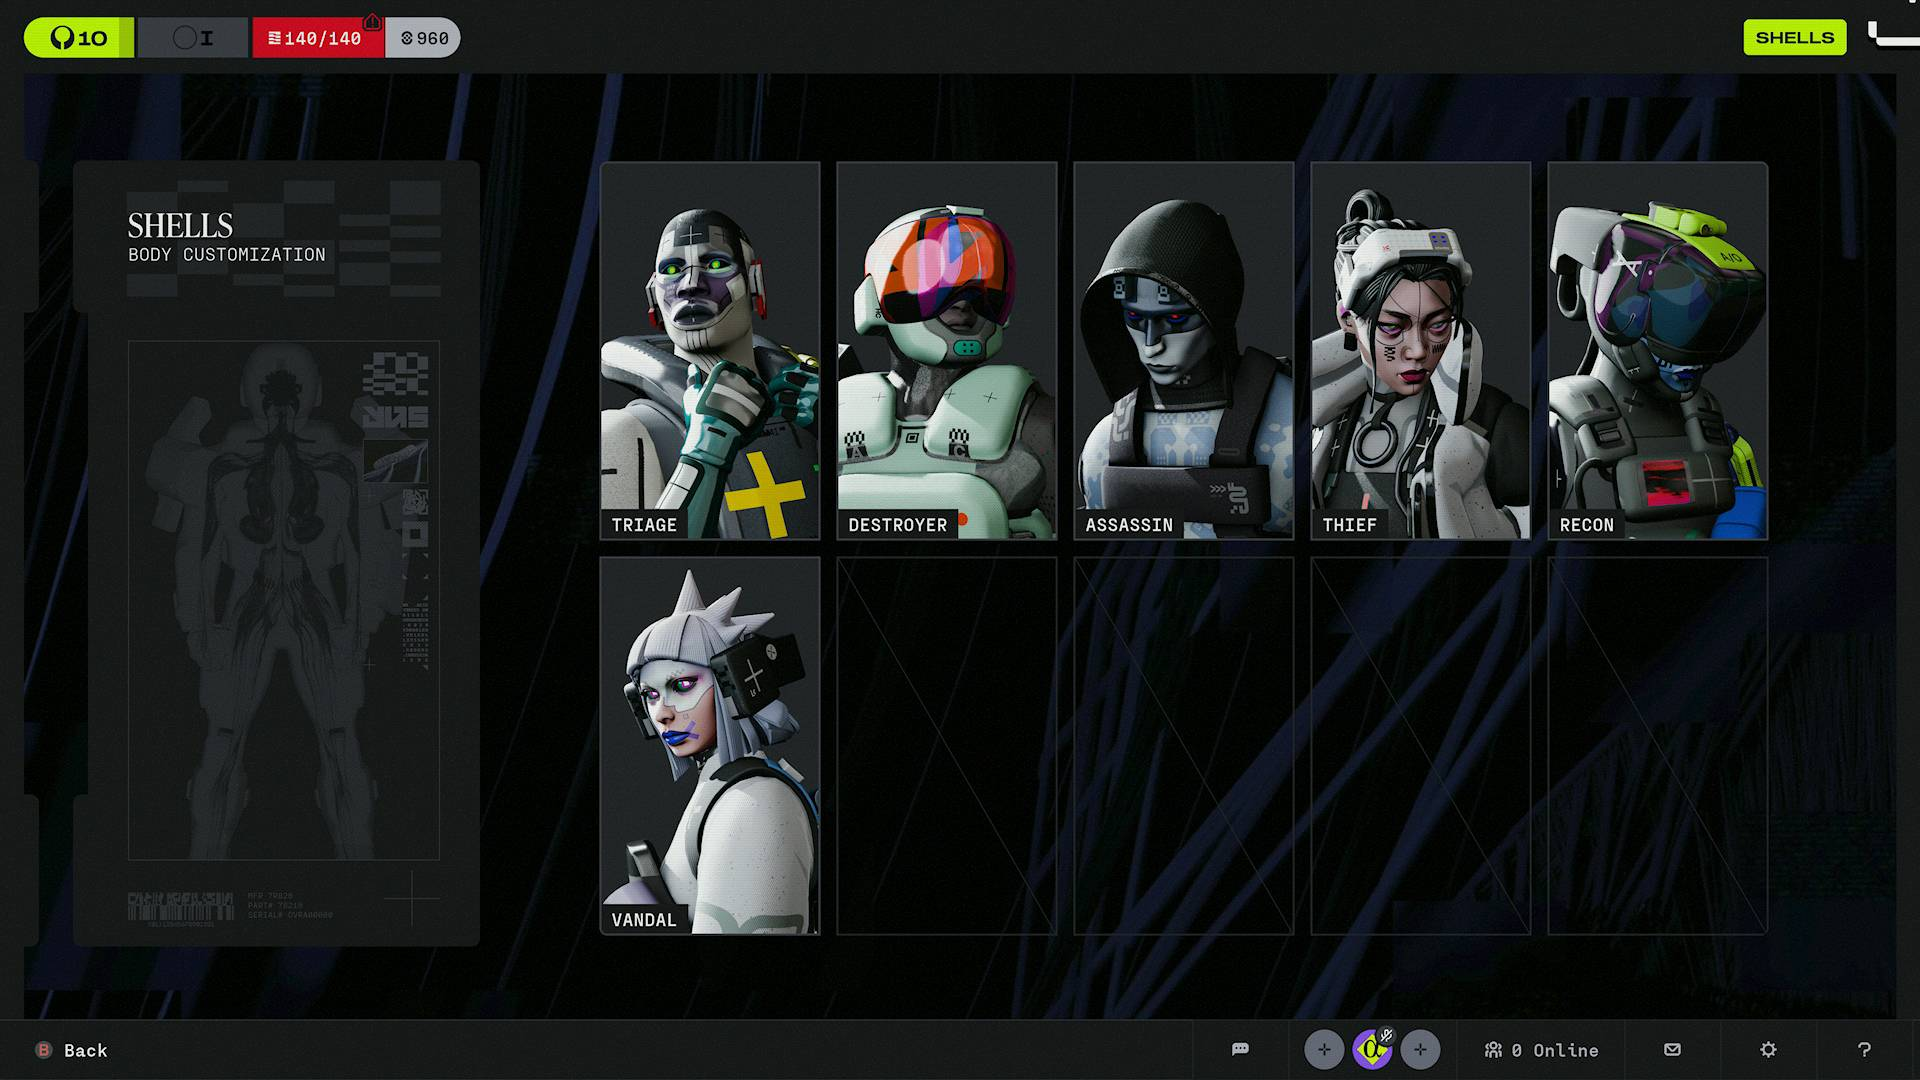
Task: Select the purple player avatar icon
Action: click(x=1370, y=1052)
